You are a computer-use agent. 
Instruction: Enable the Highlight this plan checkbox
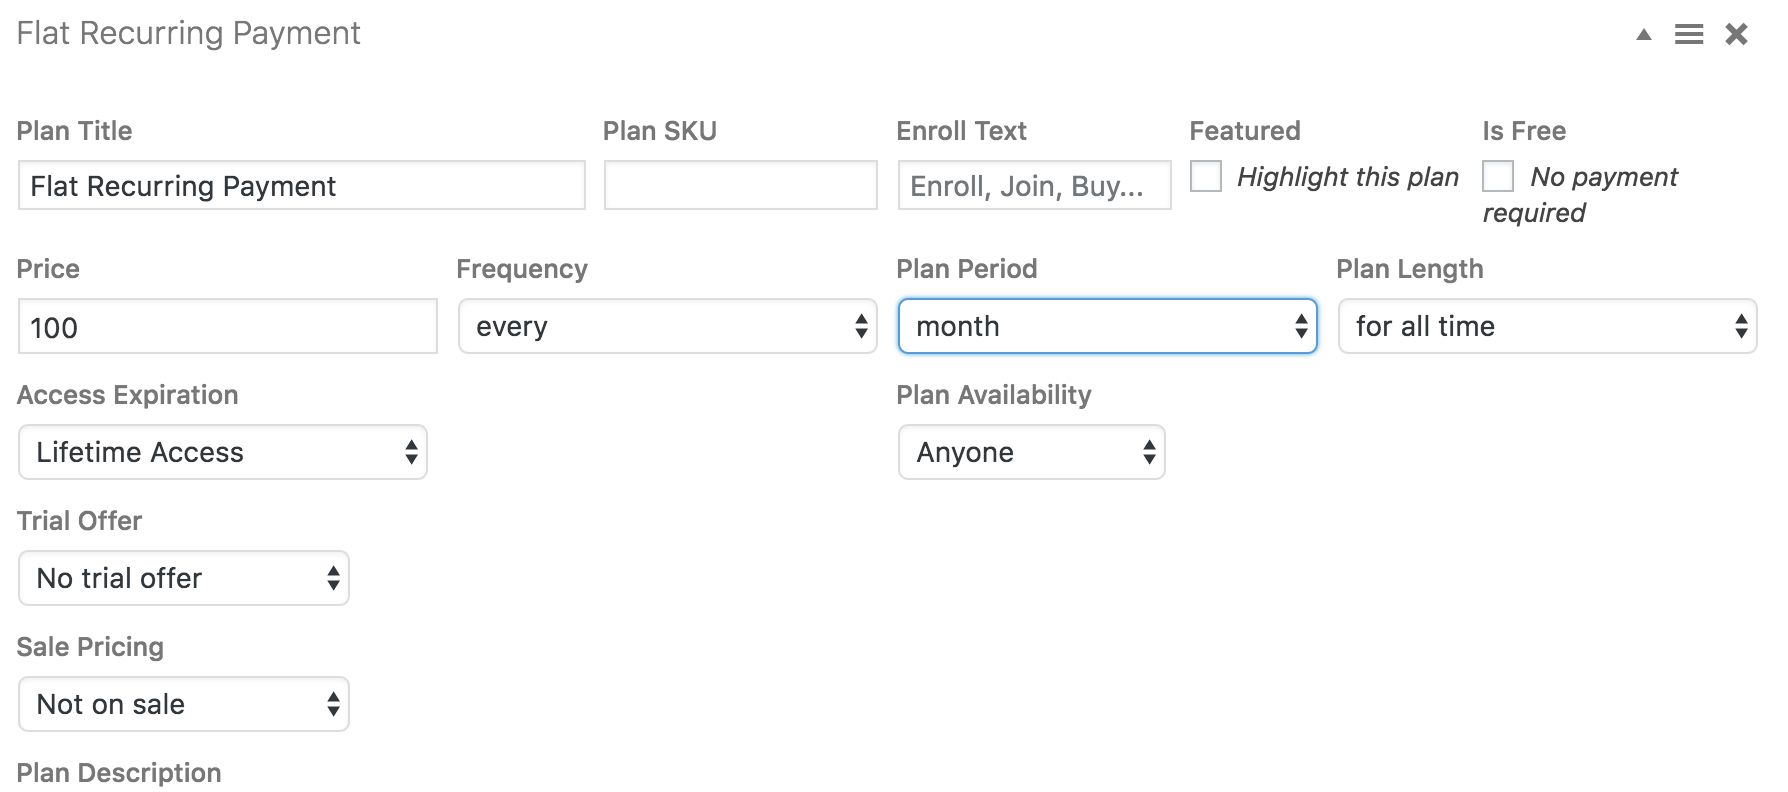tap(1206, 176)
